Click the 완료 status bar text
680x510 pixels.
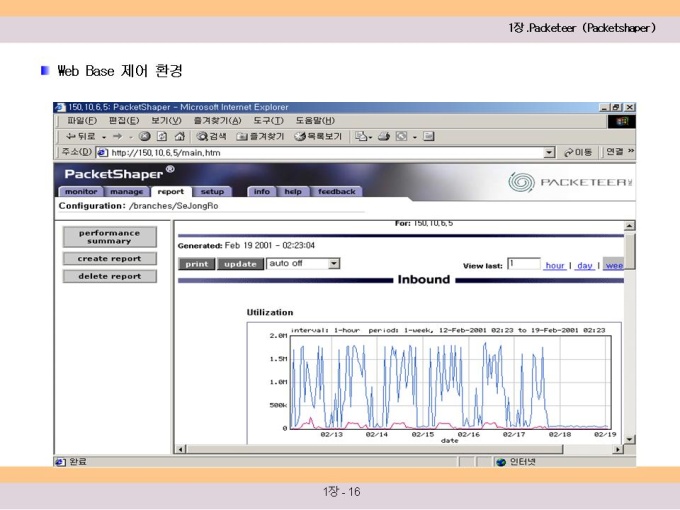coord(78,462)
